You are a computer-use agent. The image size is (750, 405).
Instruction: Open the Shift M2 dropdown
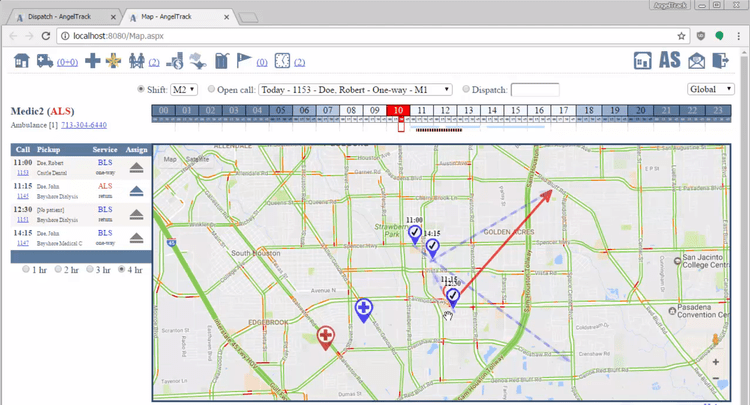[x=183, y=89]
